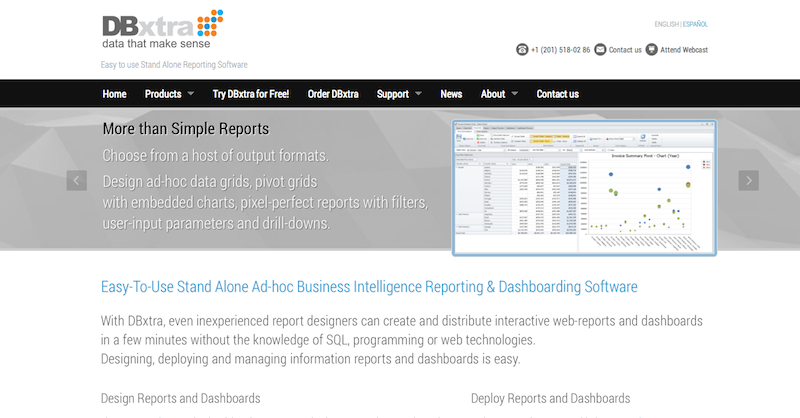
Task: Click the telephone icon beside the phone number
Action: tap(522, 50)
